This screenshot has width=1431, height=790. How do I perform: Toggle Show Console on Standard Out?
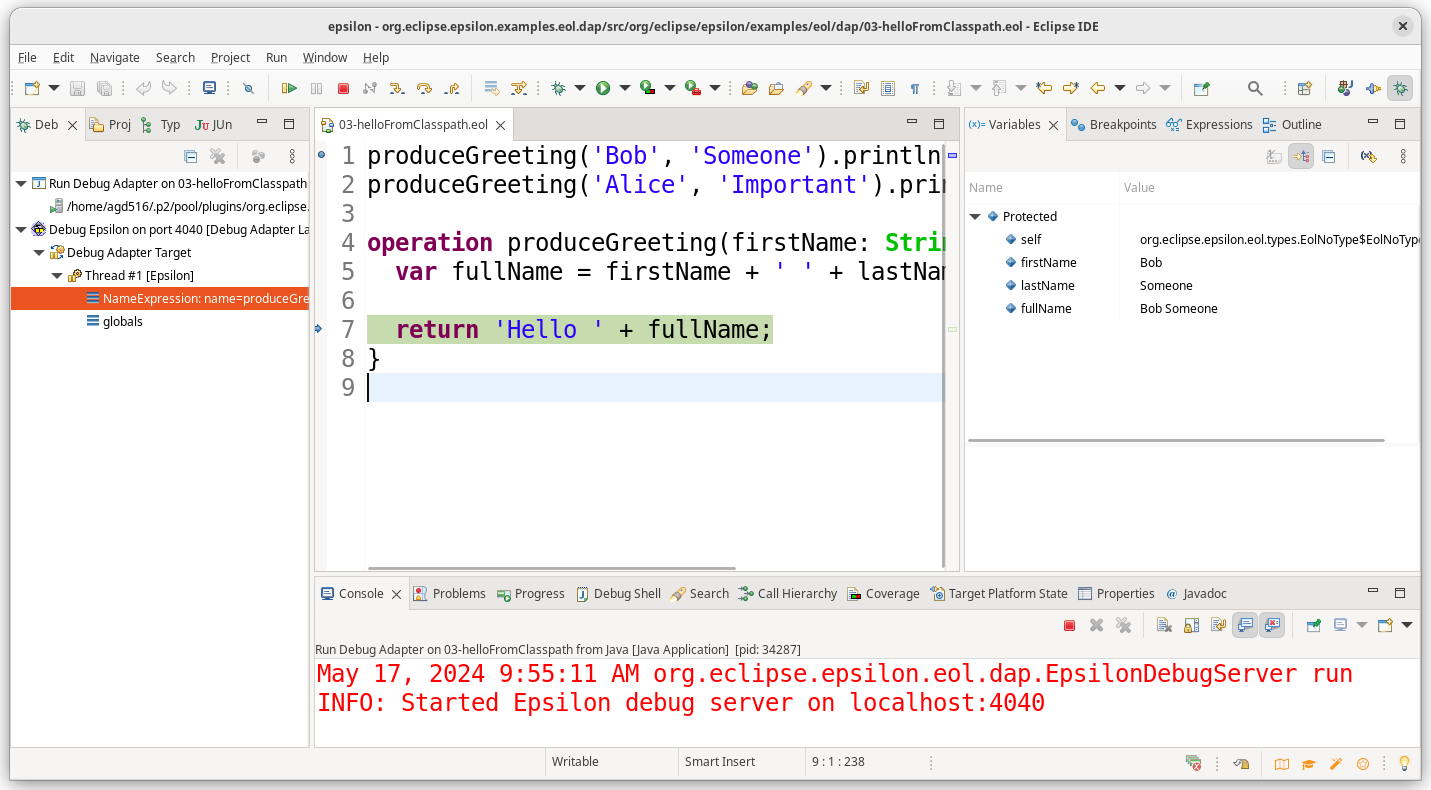(1245, 625)
